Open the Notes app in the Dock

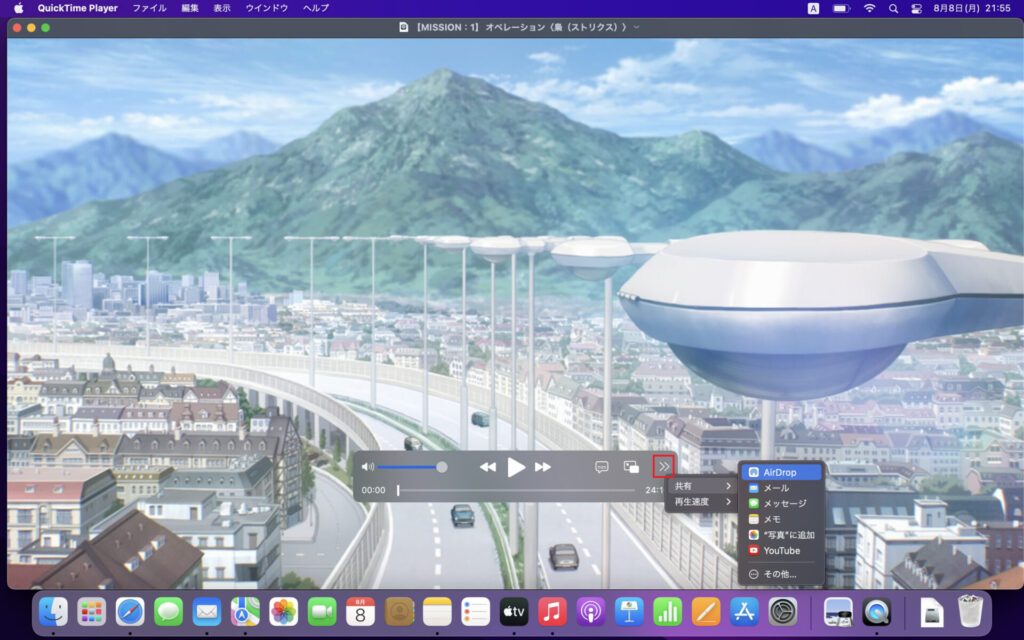(x=437, y=612)
